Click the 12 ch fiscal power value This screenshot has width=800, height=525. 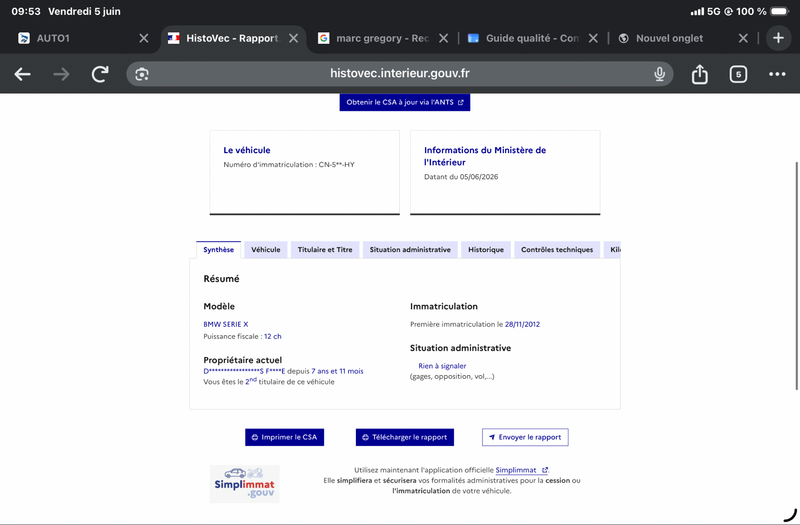pyautogui.click(x=272, y=336)
